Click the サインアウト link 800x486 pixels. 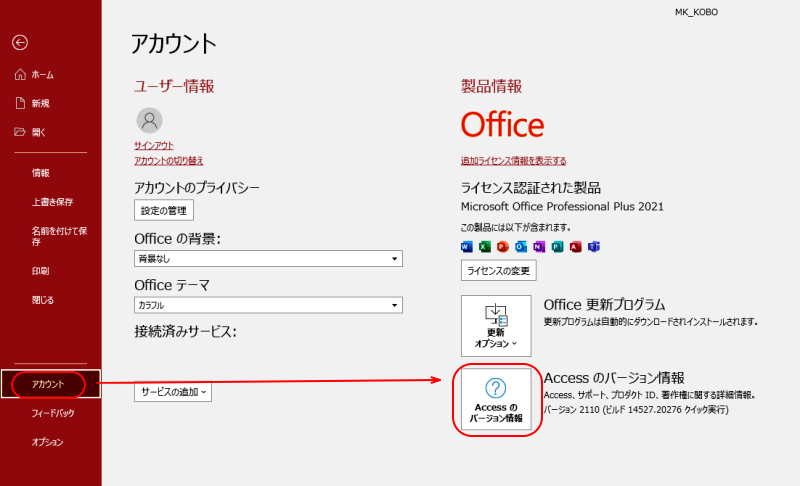[x=154, y=145]
